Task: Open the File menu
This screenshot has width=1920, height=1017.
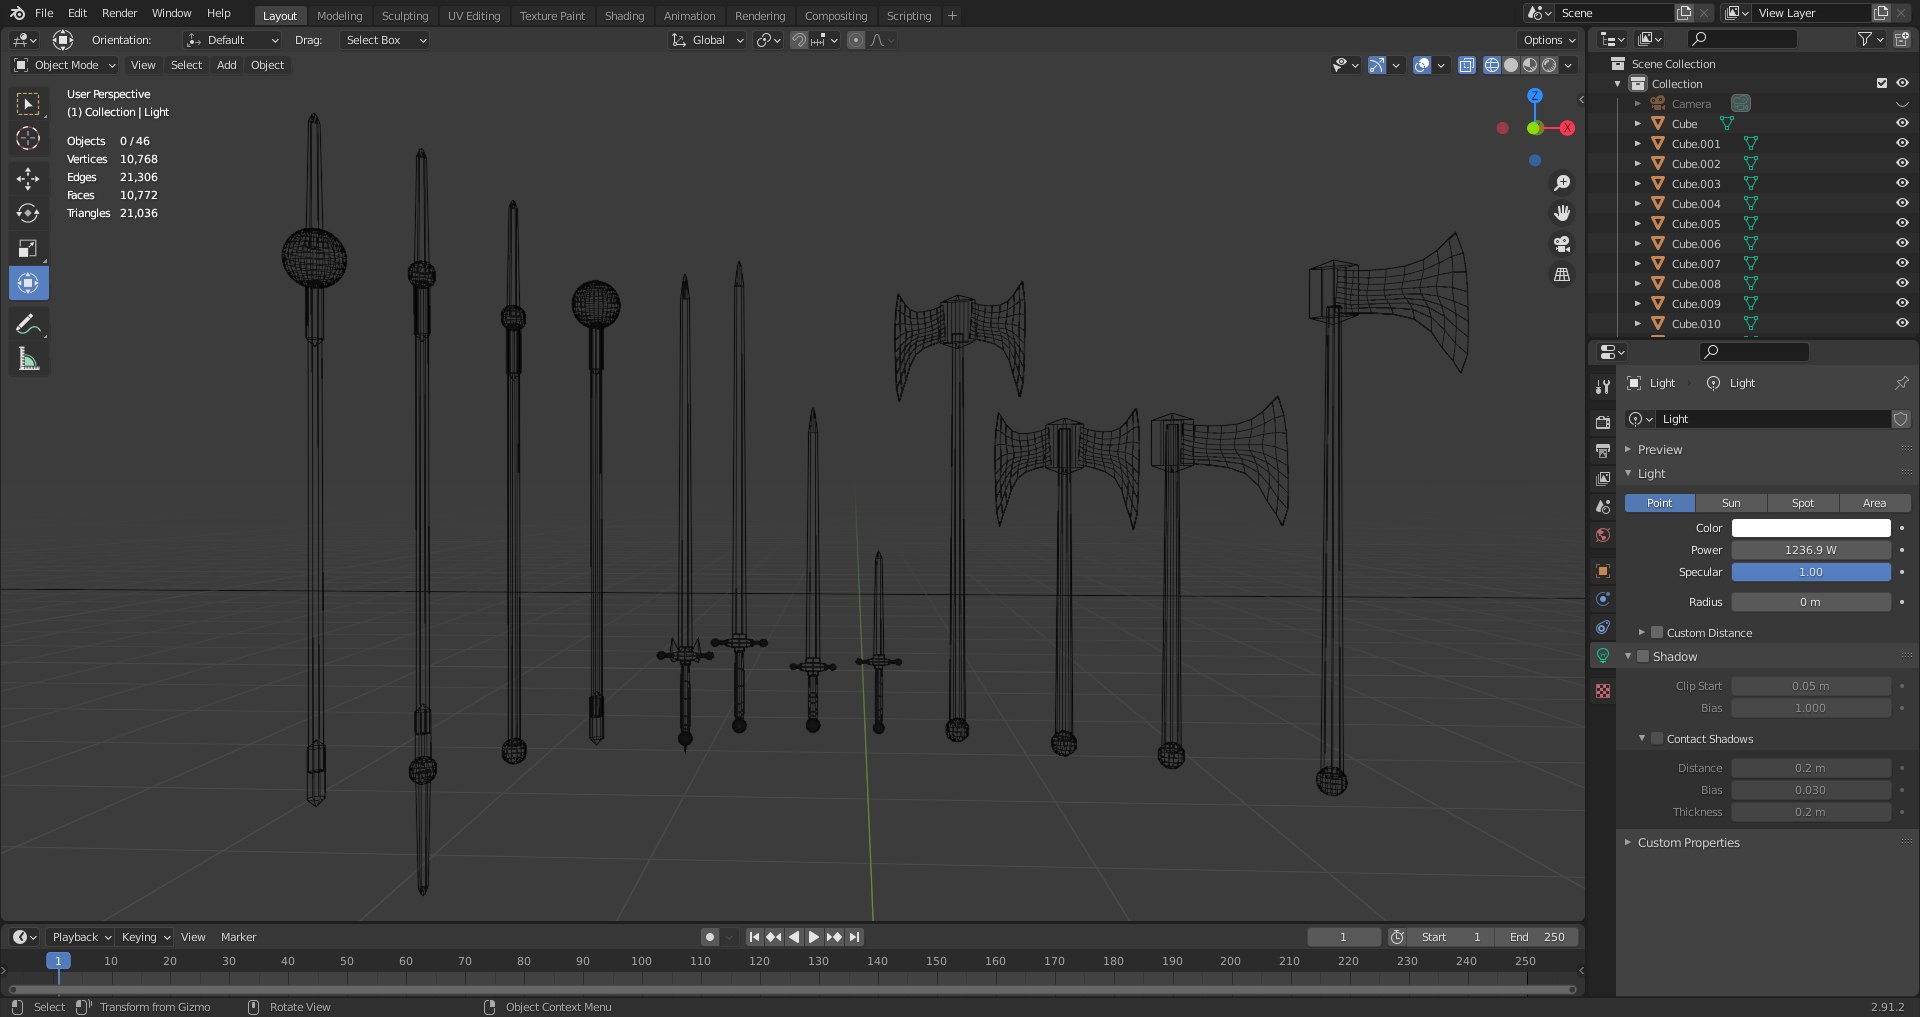Action: [x=44, y=13]
